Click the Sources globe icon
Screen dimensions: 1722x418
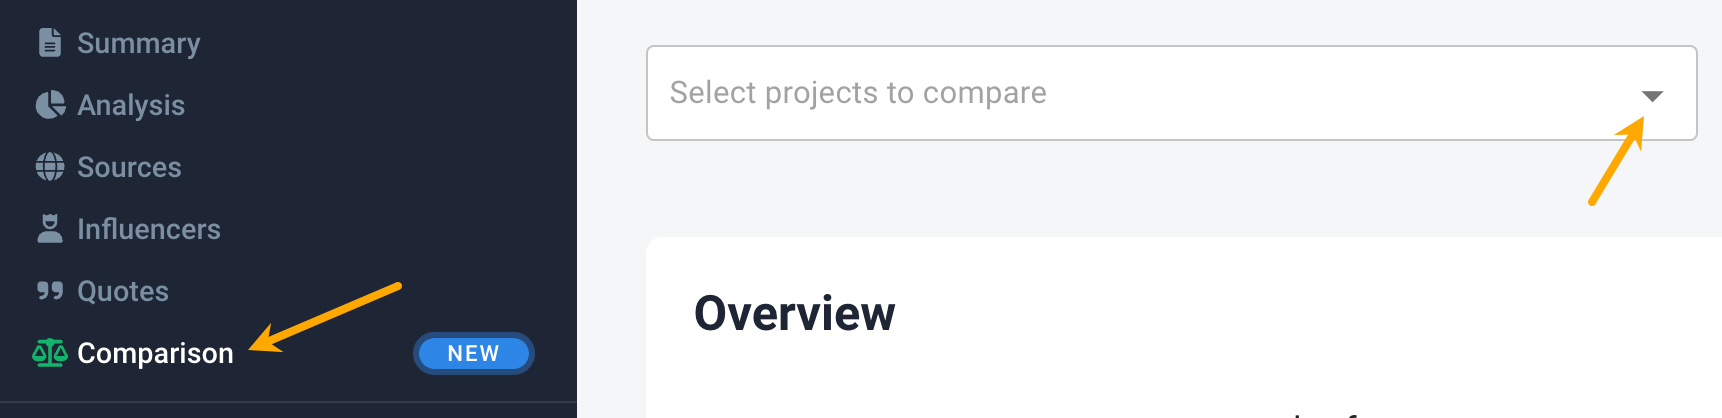coord(50,167)
